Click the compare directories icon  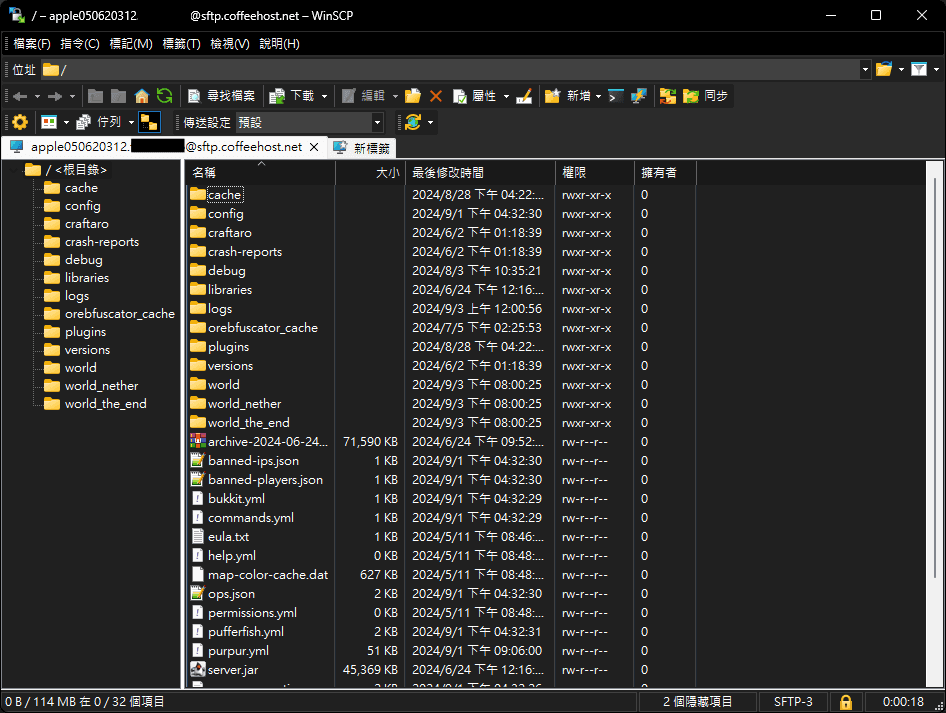[668, 96]
